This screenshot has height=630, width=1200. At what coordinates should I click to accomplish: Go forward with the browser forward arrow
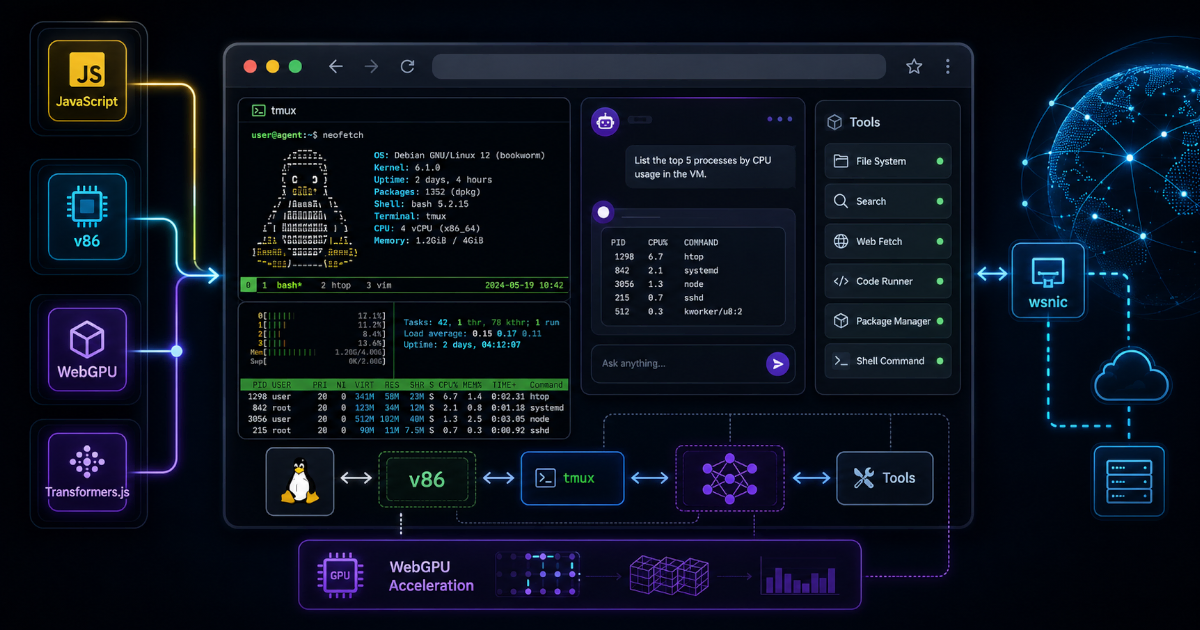point(371,66)
